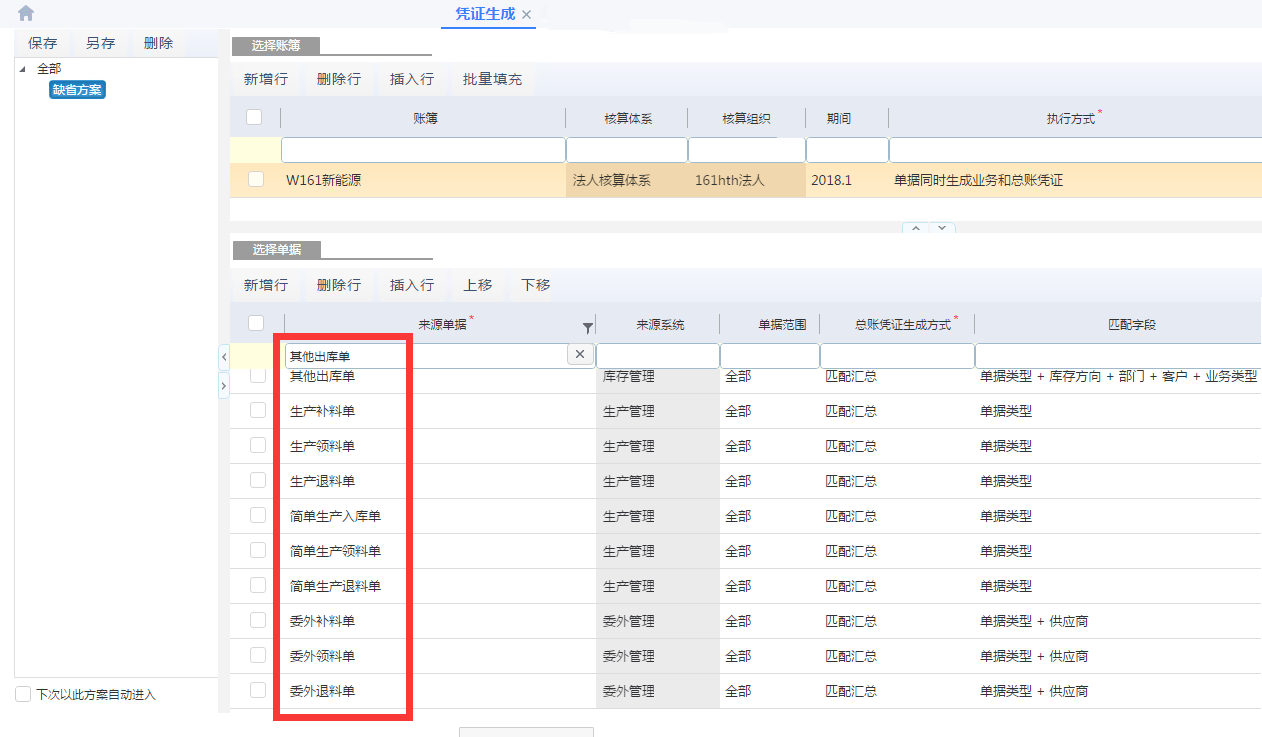Image resolution: width=1262 pixels, height=737 pixels.
Task: Click the home icon
Action: 26,13
